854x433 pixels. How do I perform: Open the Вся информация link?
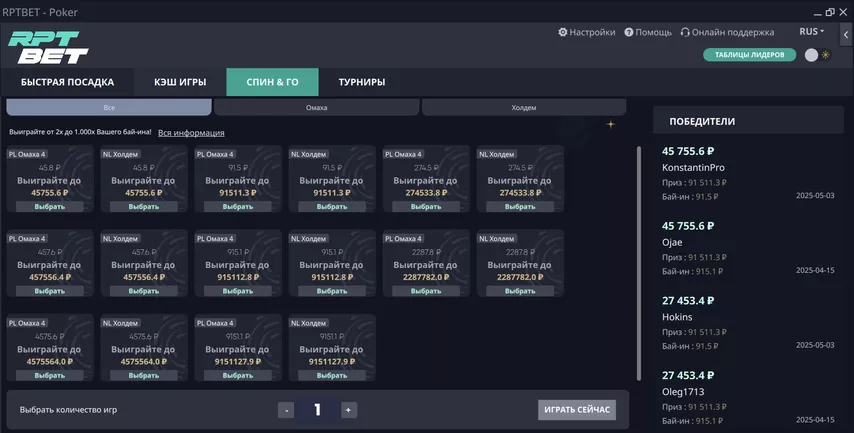191,132
